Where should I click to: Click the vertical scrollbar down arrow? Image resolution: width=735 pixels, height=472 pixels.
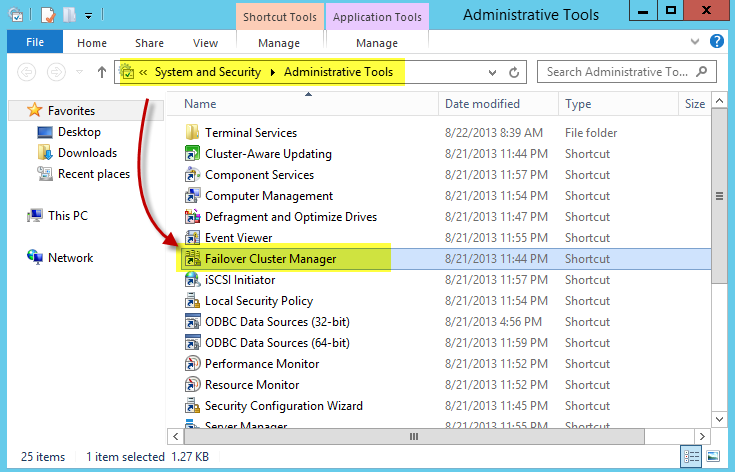720,420
